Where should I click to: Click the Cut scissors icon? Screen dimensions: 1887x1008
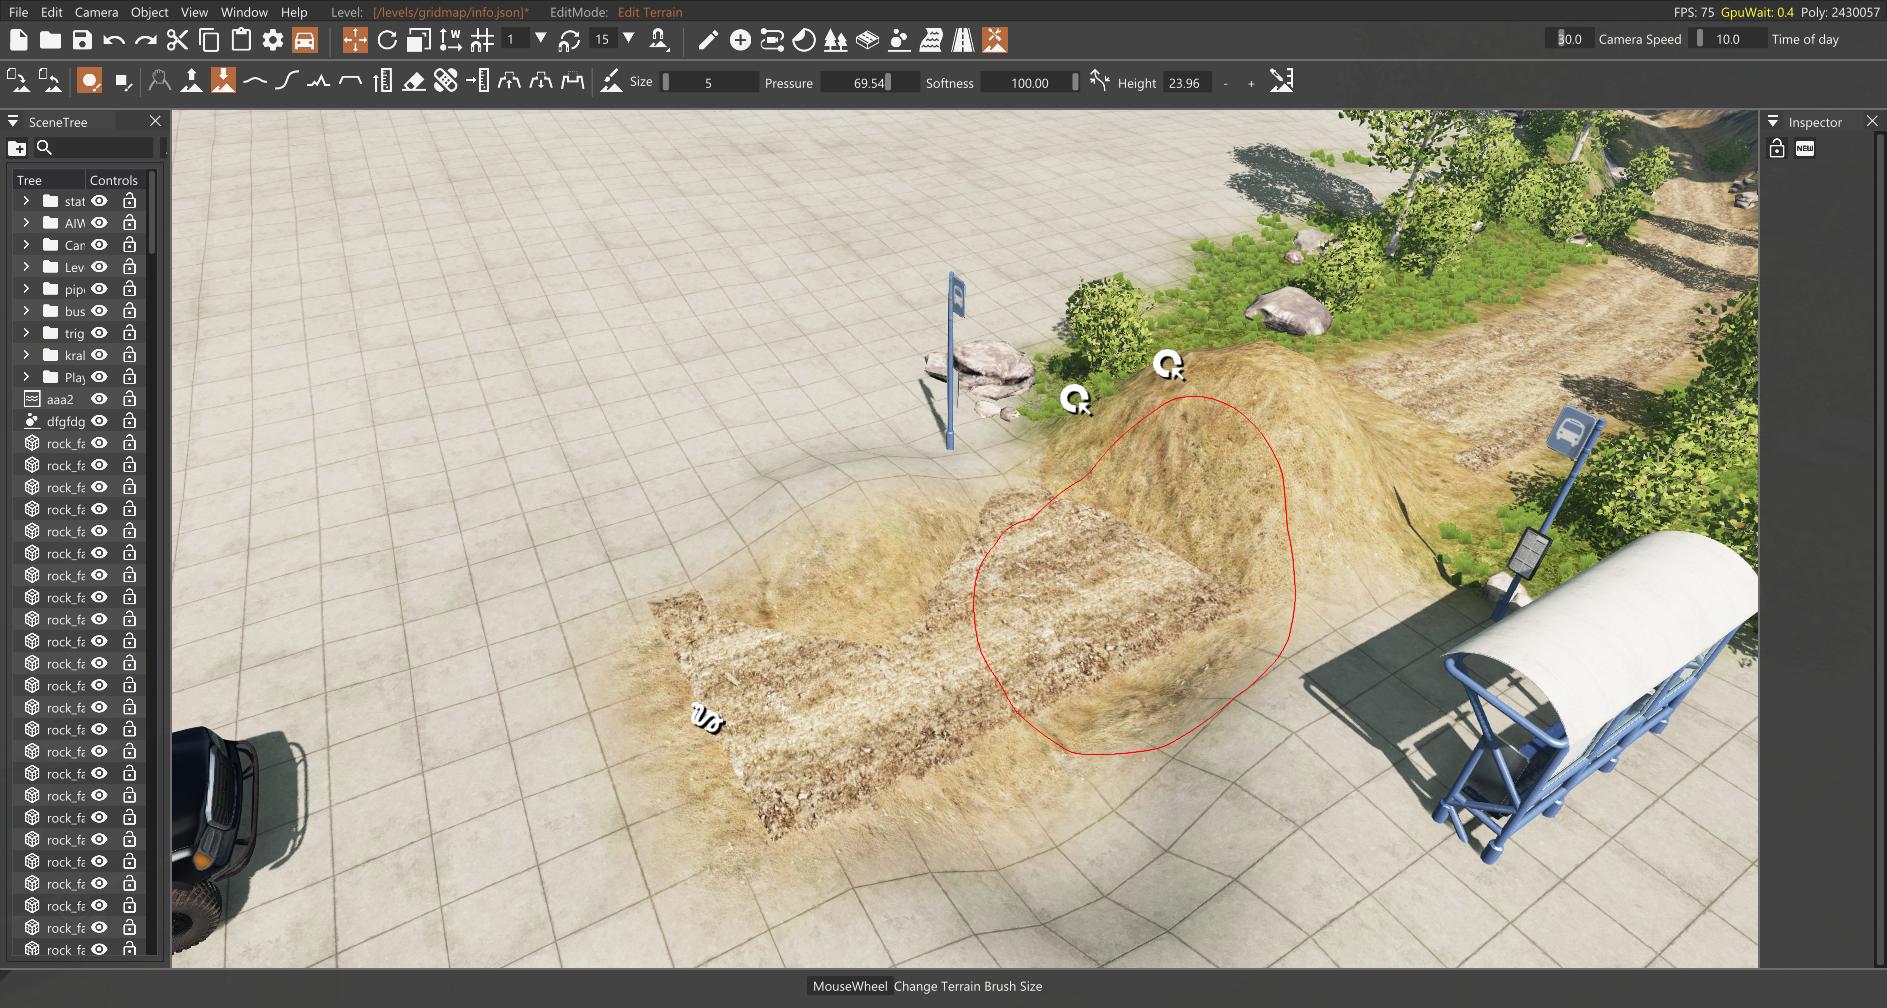pos(177,40)
